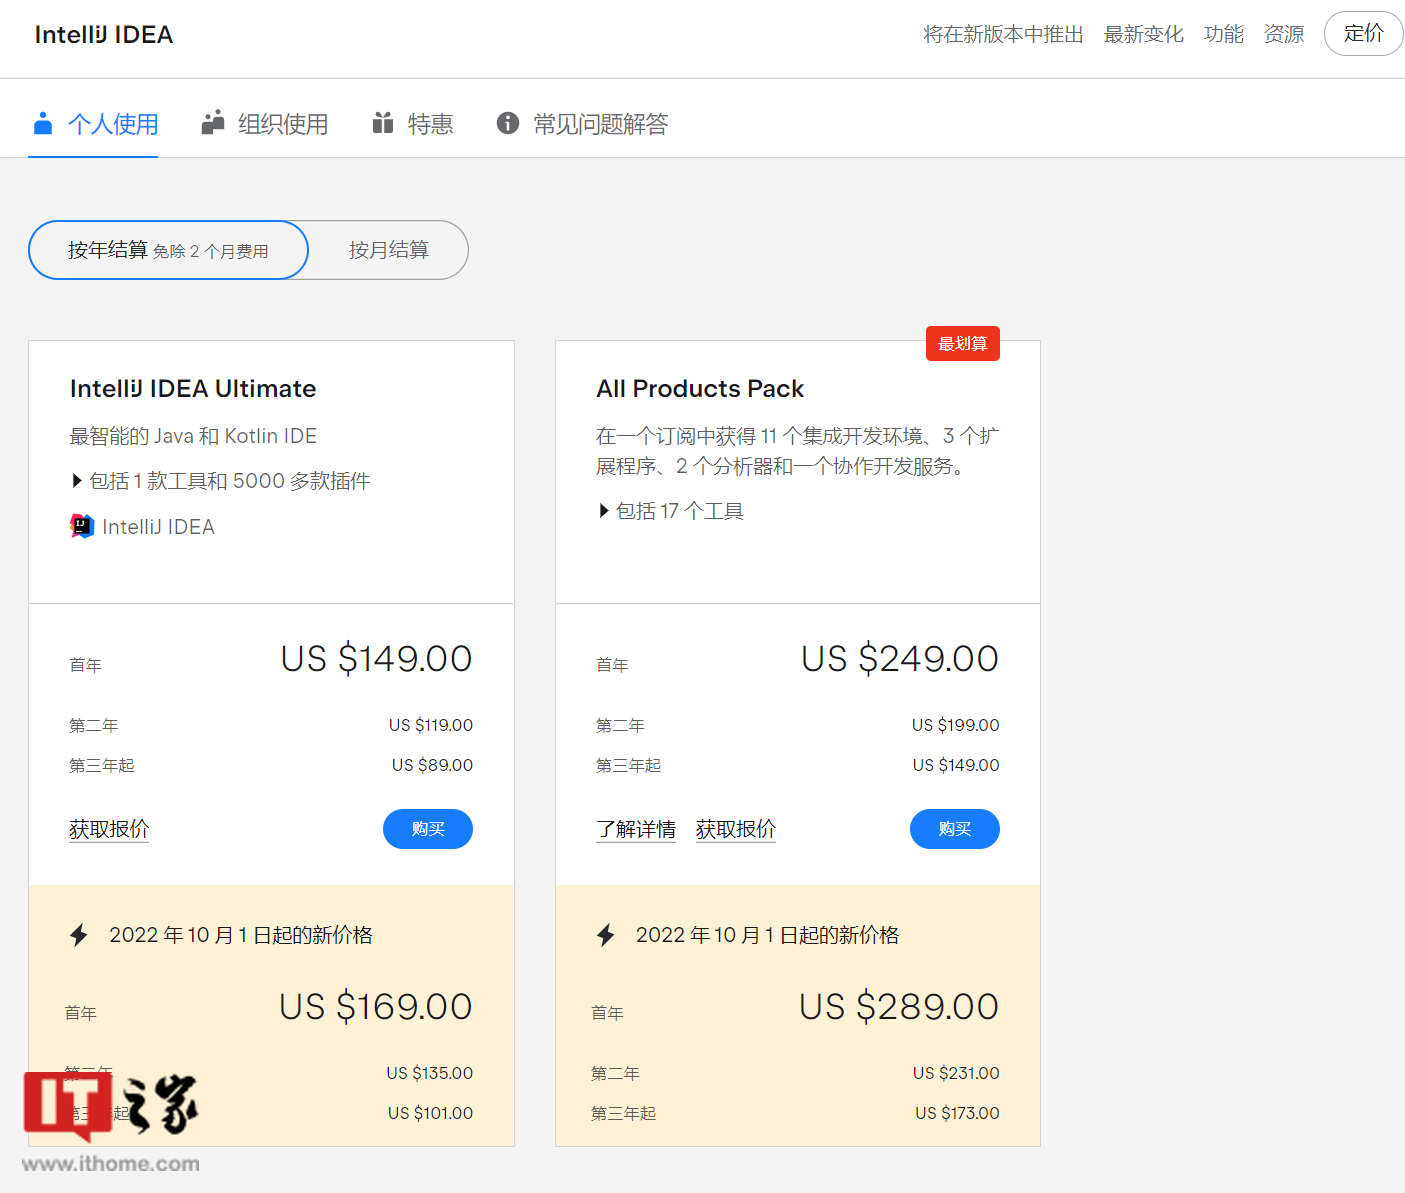This screenshot has width=1405, height=1193.
Task: Click the lightning icon in All Products Pack new-price section
Action: pos(606,935)
